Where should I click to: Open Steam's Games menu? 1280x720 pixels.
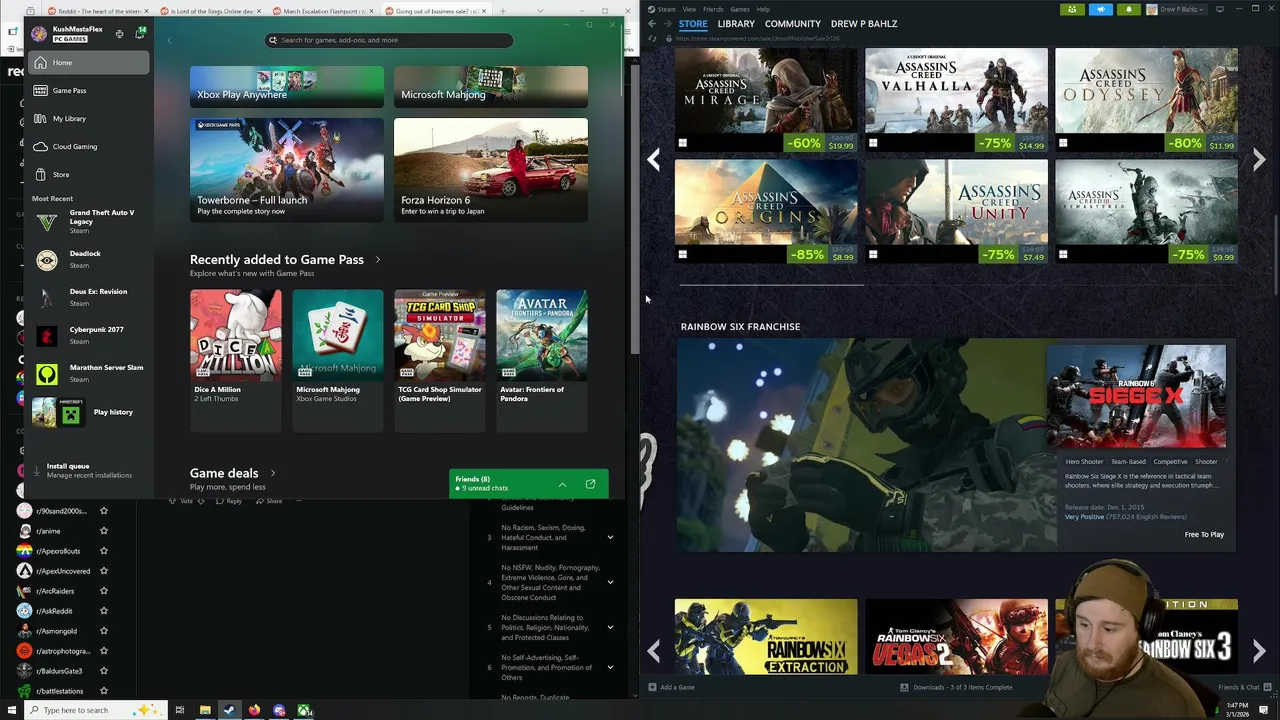tap(740, 9)
